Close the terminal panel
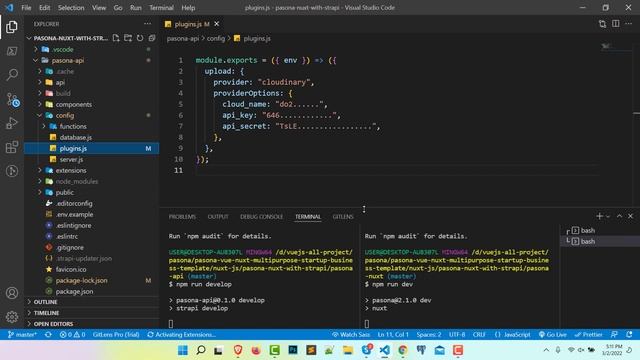This screenshot has height=360, width=640. coord(630,216)
